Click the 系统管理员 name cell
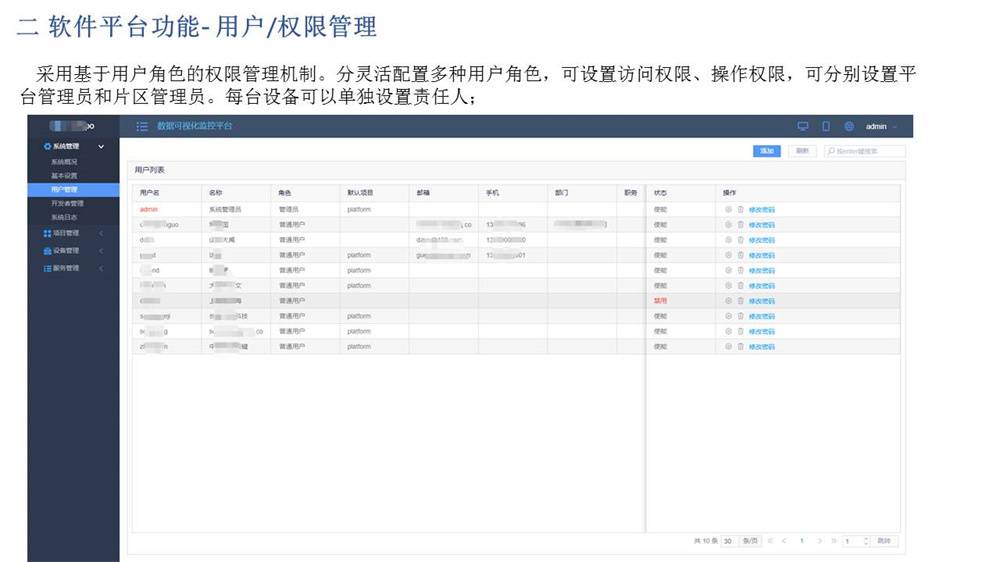This screenshot has width=1000, height=562. (225, 209)
